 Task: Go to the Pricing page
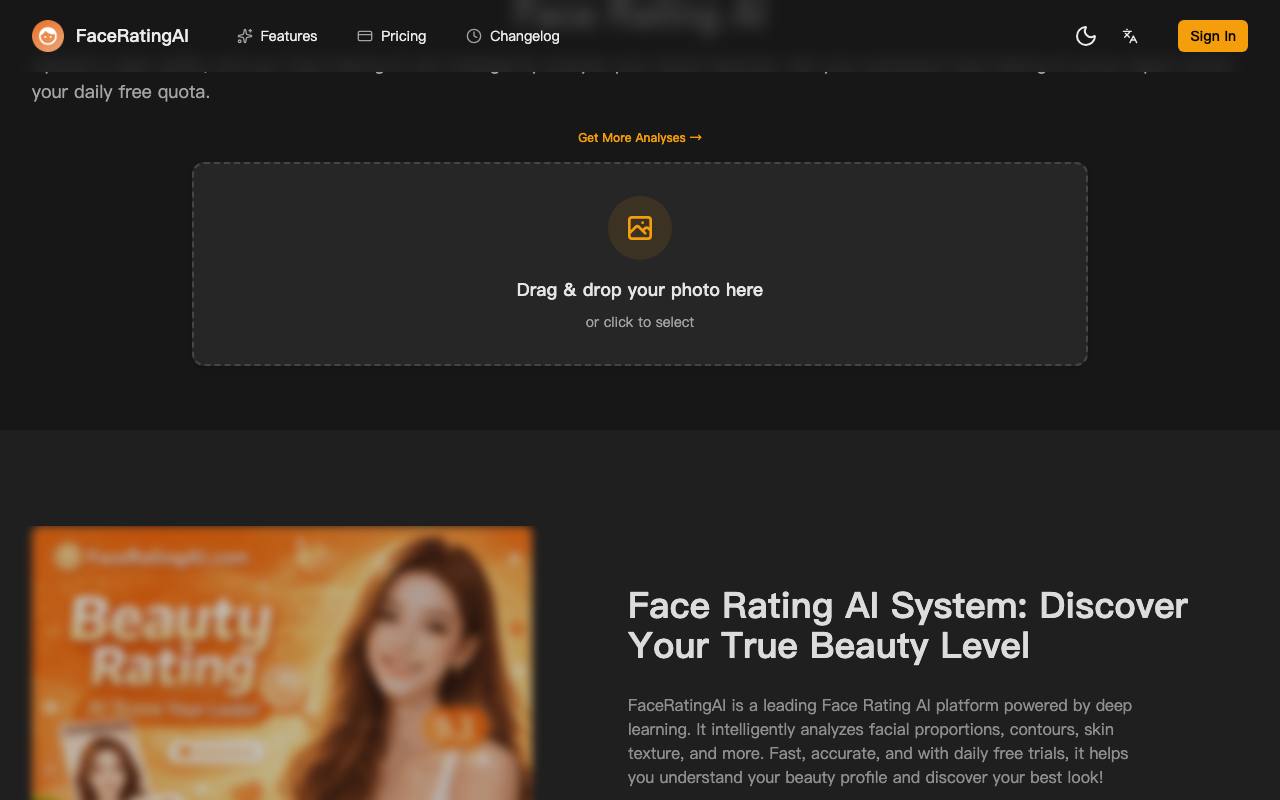point(392,36)
